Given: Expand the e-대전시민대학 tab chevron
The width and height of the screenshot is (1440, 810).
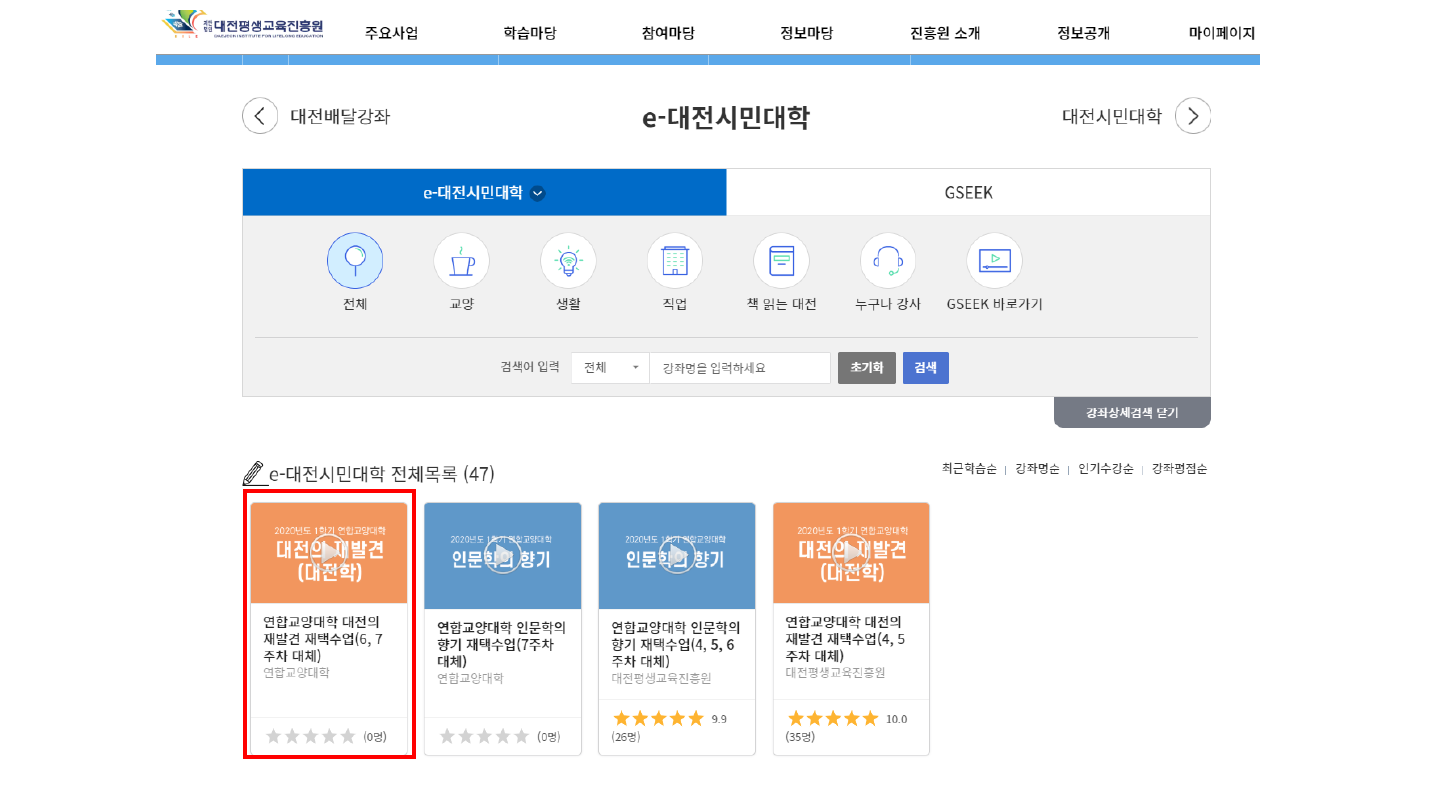Looking at the screenshot, I should (x=538, y=194).
